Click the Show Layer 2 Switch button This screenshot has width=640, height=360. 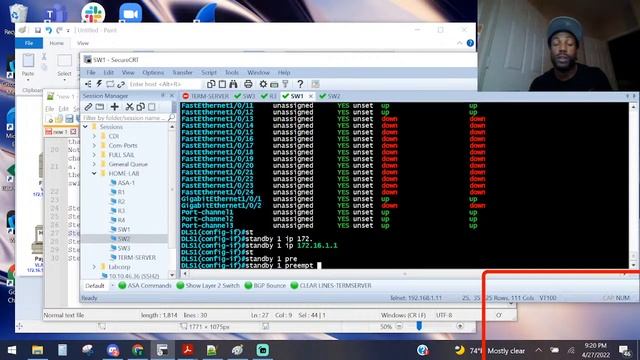[208, 286]
